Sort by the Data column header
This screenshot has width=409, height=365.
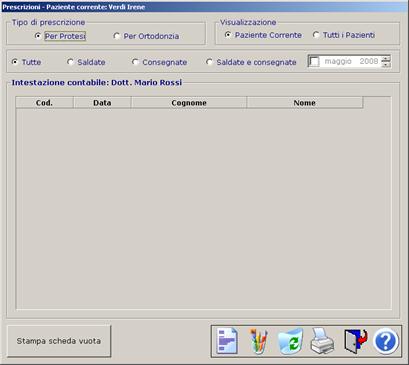[102, 103]
